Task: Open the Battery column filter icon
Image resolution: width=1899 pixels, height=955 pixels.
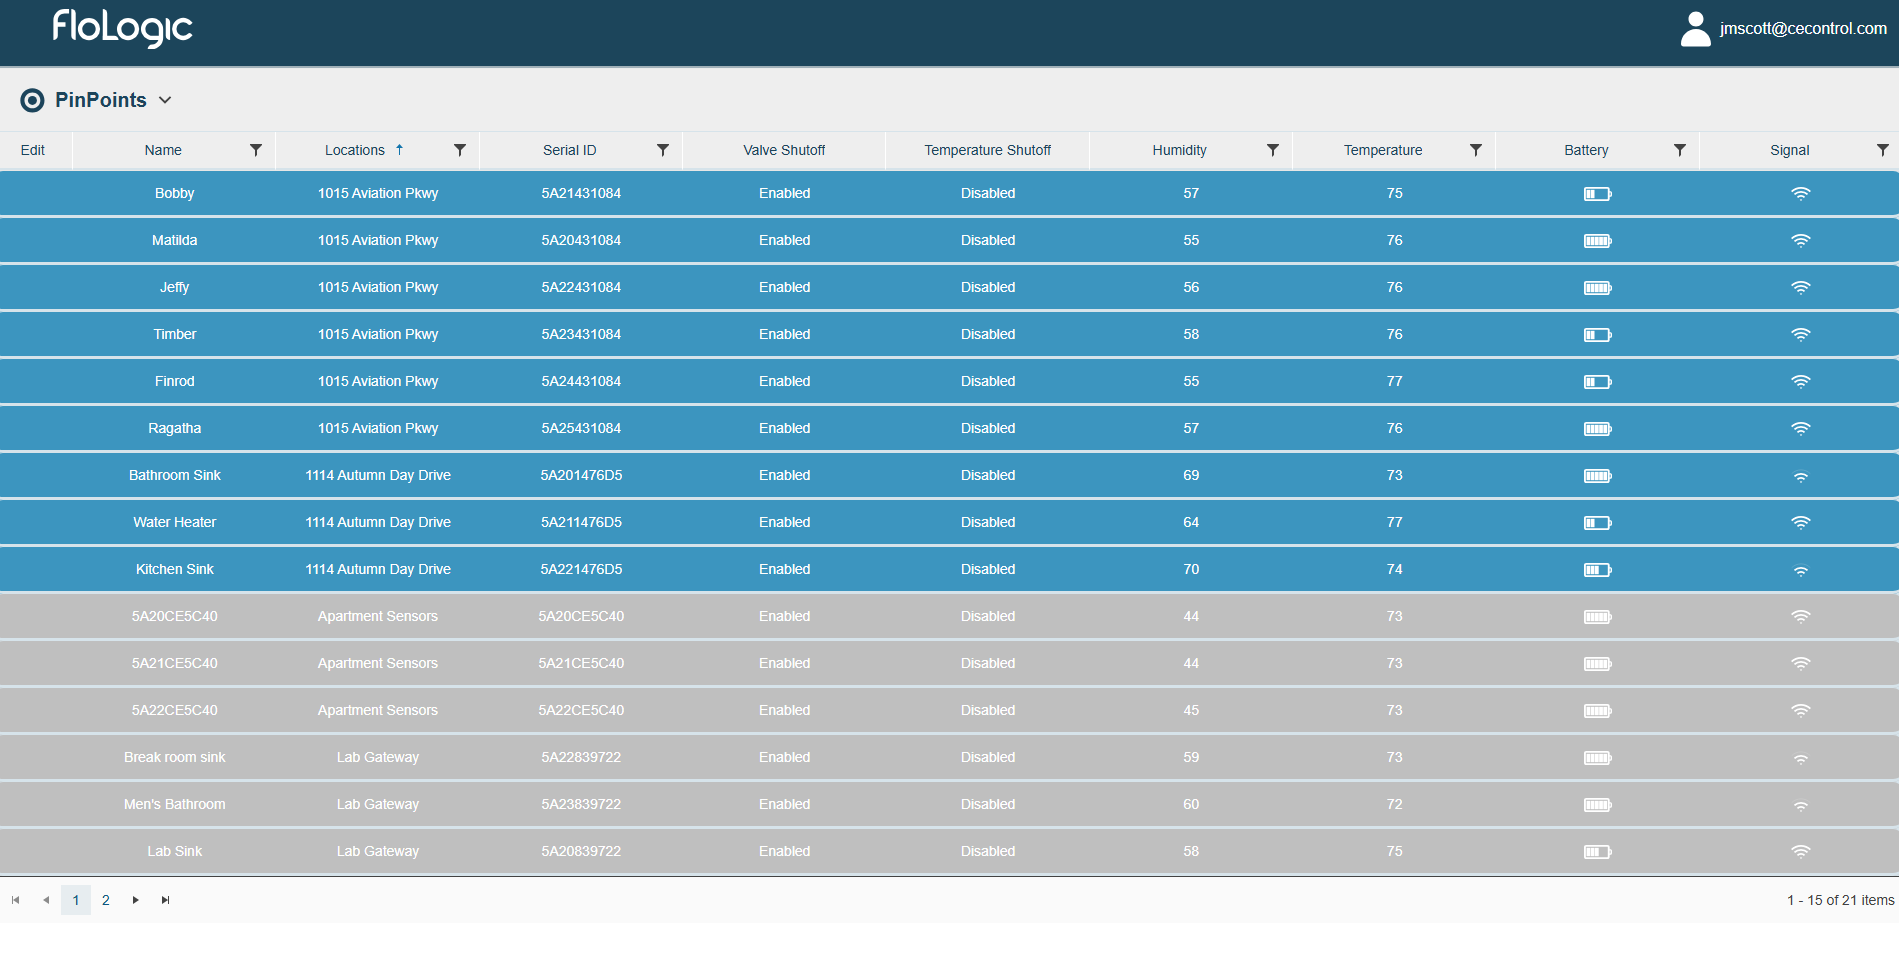Action: (x=1679, y=150)
